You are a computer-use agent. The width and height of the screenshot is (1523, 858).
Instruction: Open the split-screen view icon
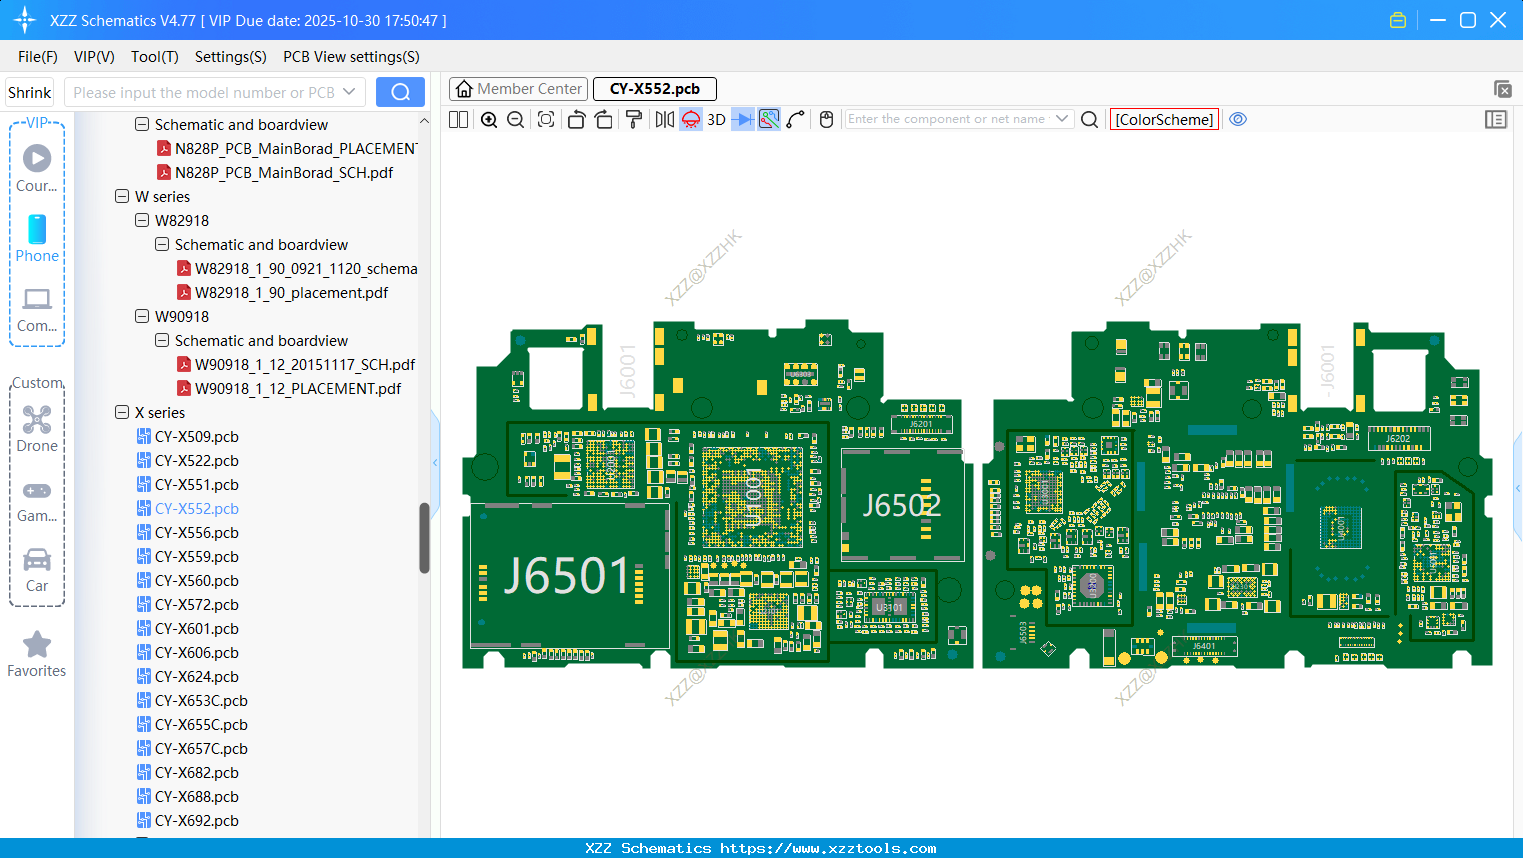[x=457, y=119]
